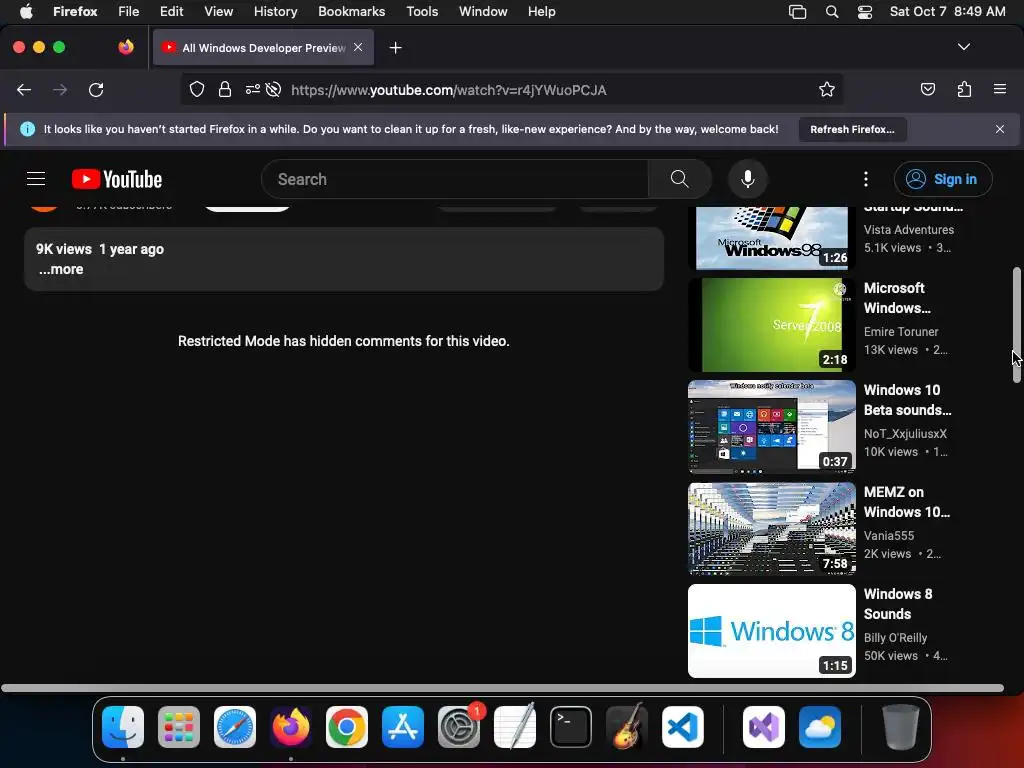1024x768 pixels.
Task: Dismiss the Firefox refresh notification bar
Action: (x=999, y=129)
